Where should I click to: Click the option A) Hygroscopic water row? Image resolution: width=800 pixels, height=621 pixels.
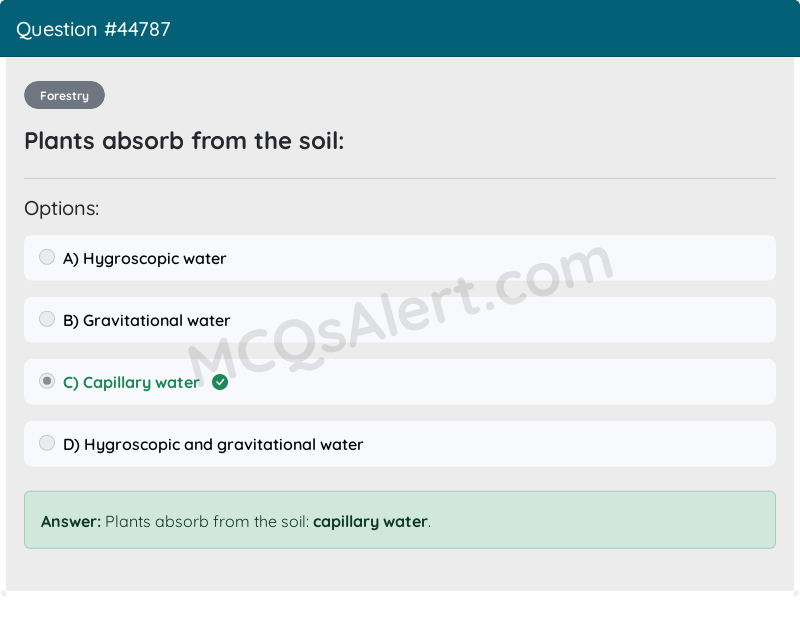(400, 257)
